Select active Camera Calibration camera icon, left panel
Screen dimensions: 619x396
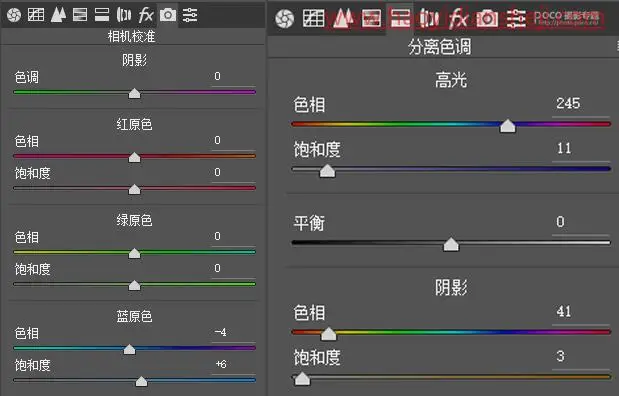tap(168, 15)
